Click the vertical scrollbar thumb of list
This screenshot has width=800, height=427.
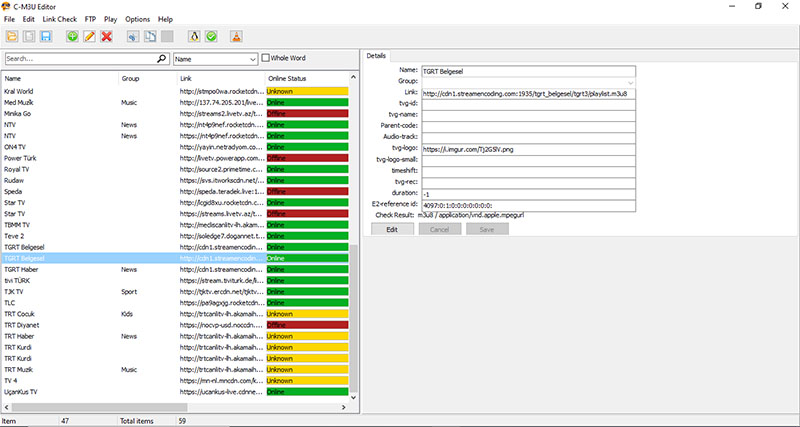point(354,318)
